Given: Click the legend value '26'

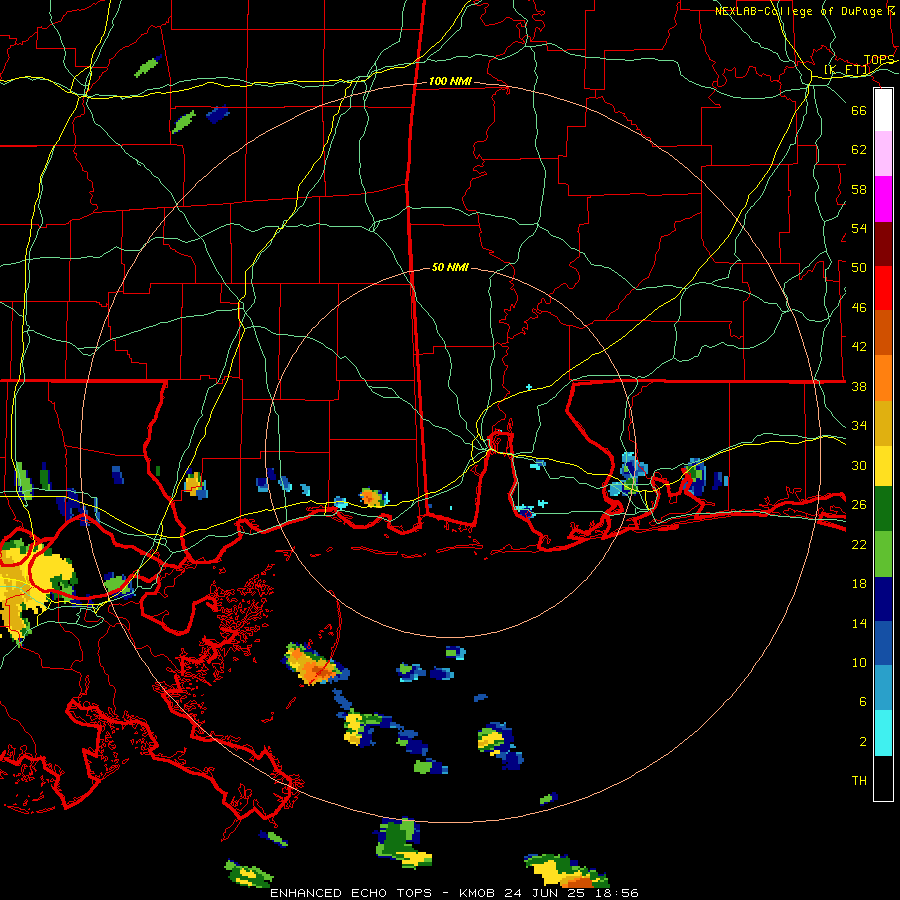Looking at the screenshot, I should (x=859, y=505).
